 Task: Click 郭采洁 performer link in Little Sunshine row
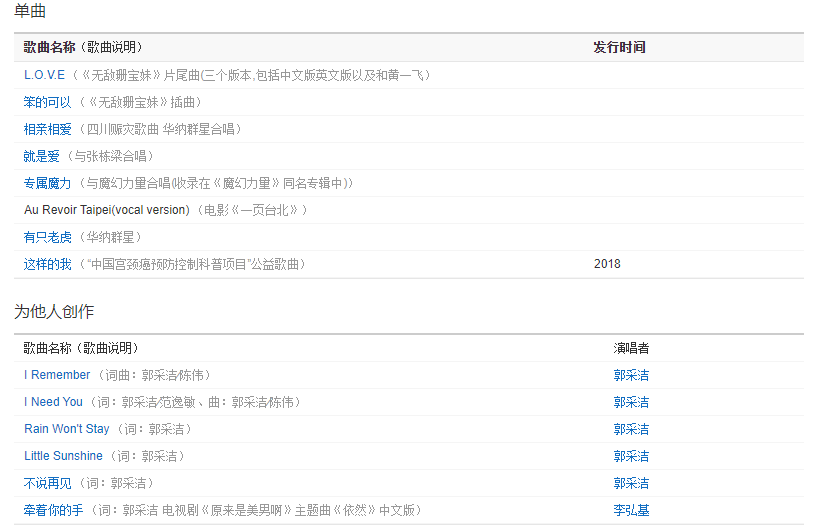pyautogui.click(x=631, y=456)
